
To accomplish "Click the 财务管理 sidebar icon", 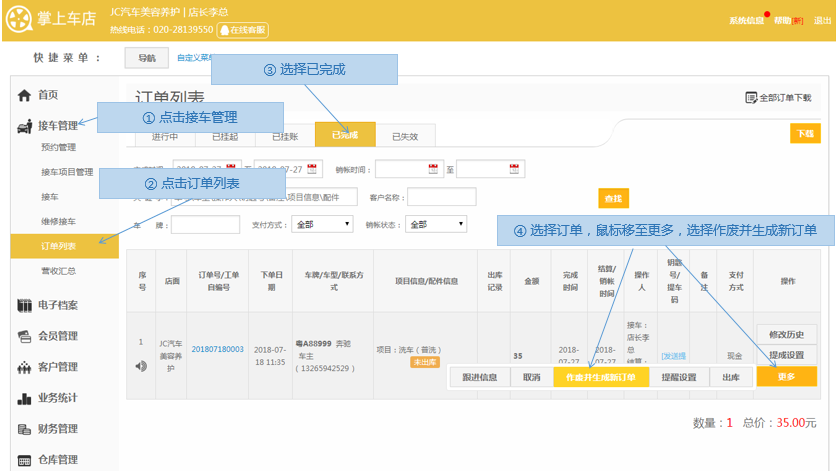I will (x=24, y=429).
